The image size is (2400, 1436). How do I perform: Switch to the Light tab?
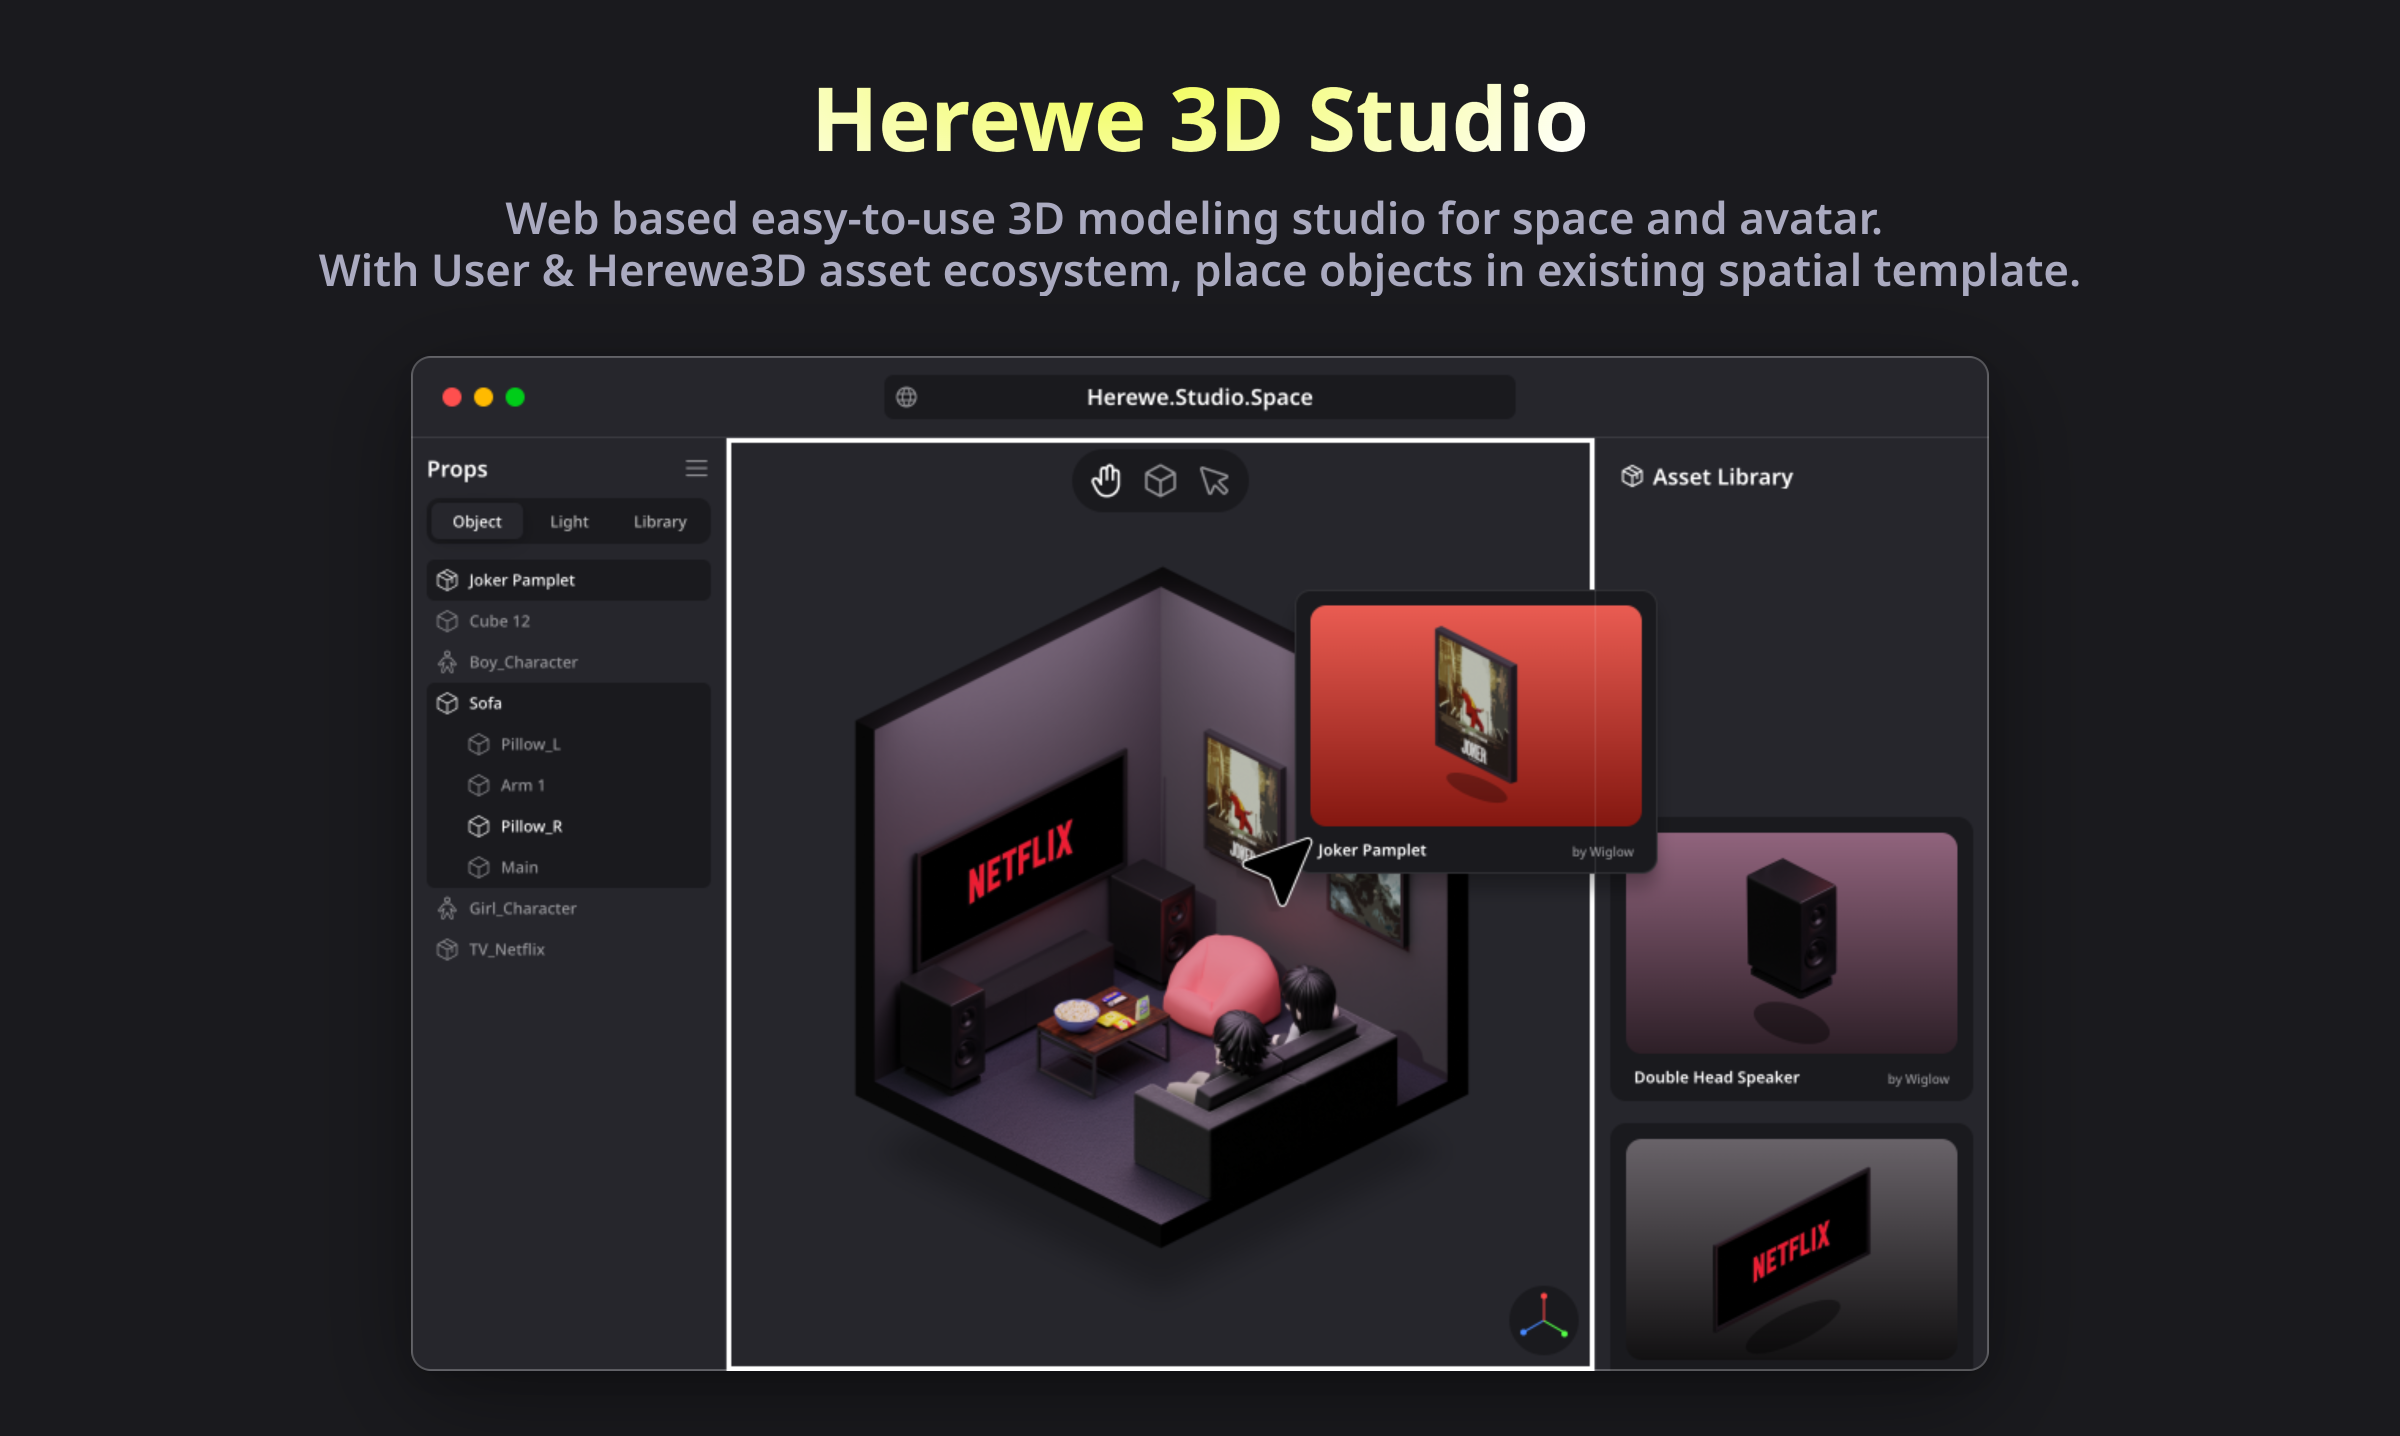(568, 521)
